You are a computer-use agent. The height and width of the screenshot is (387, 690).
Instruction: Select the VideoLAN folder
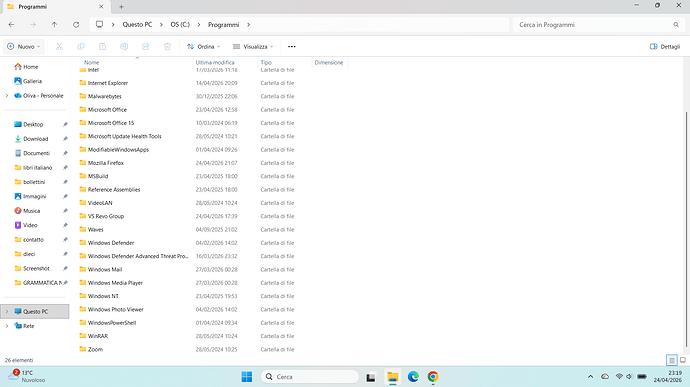pyautogui.click(x=96, y=203)
